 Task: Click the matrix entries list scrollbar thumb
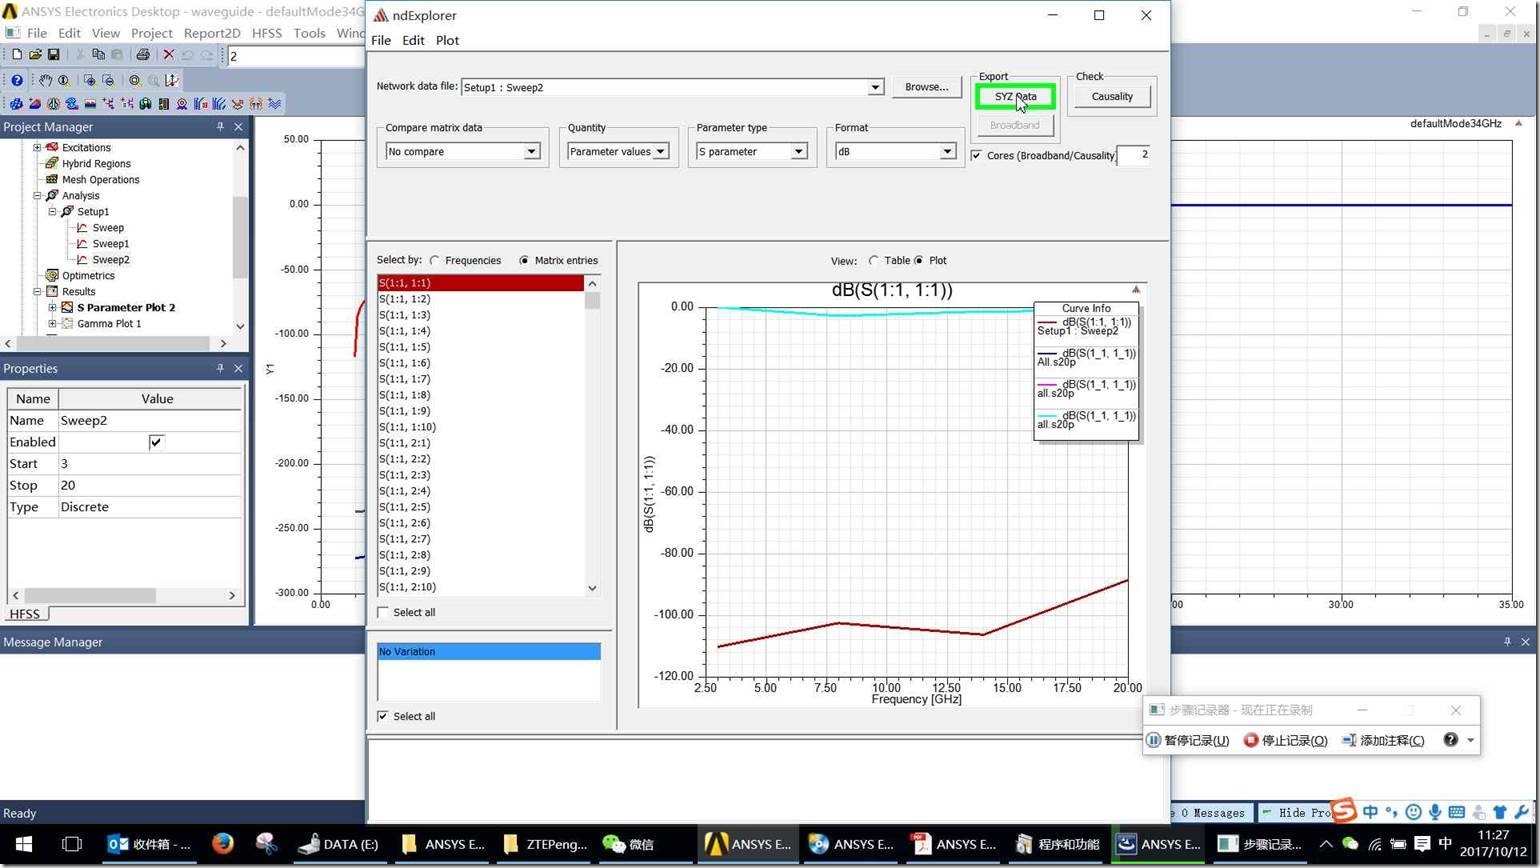592,300
